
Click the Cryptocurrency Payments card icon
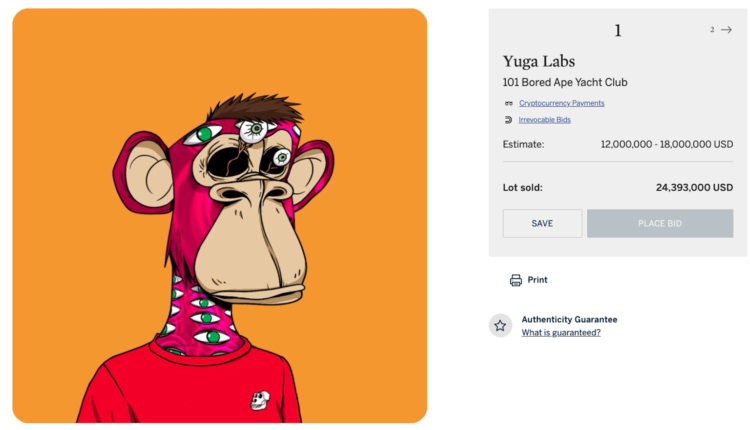[x=509, y=103]
